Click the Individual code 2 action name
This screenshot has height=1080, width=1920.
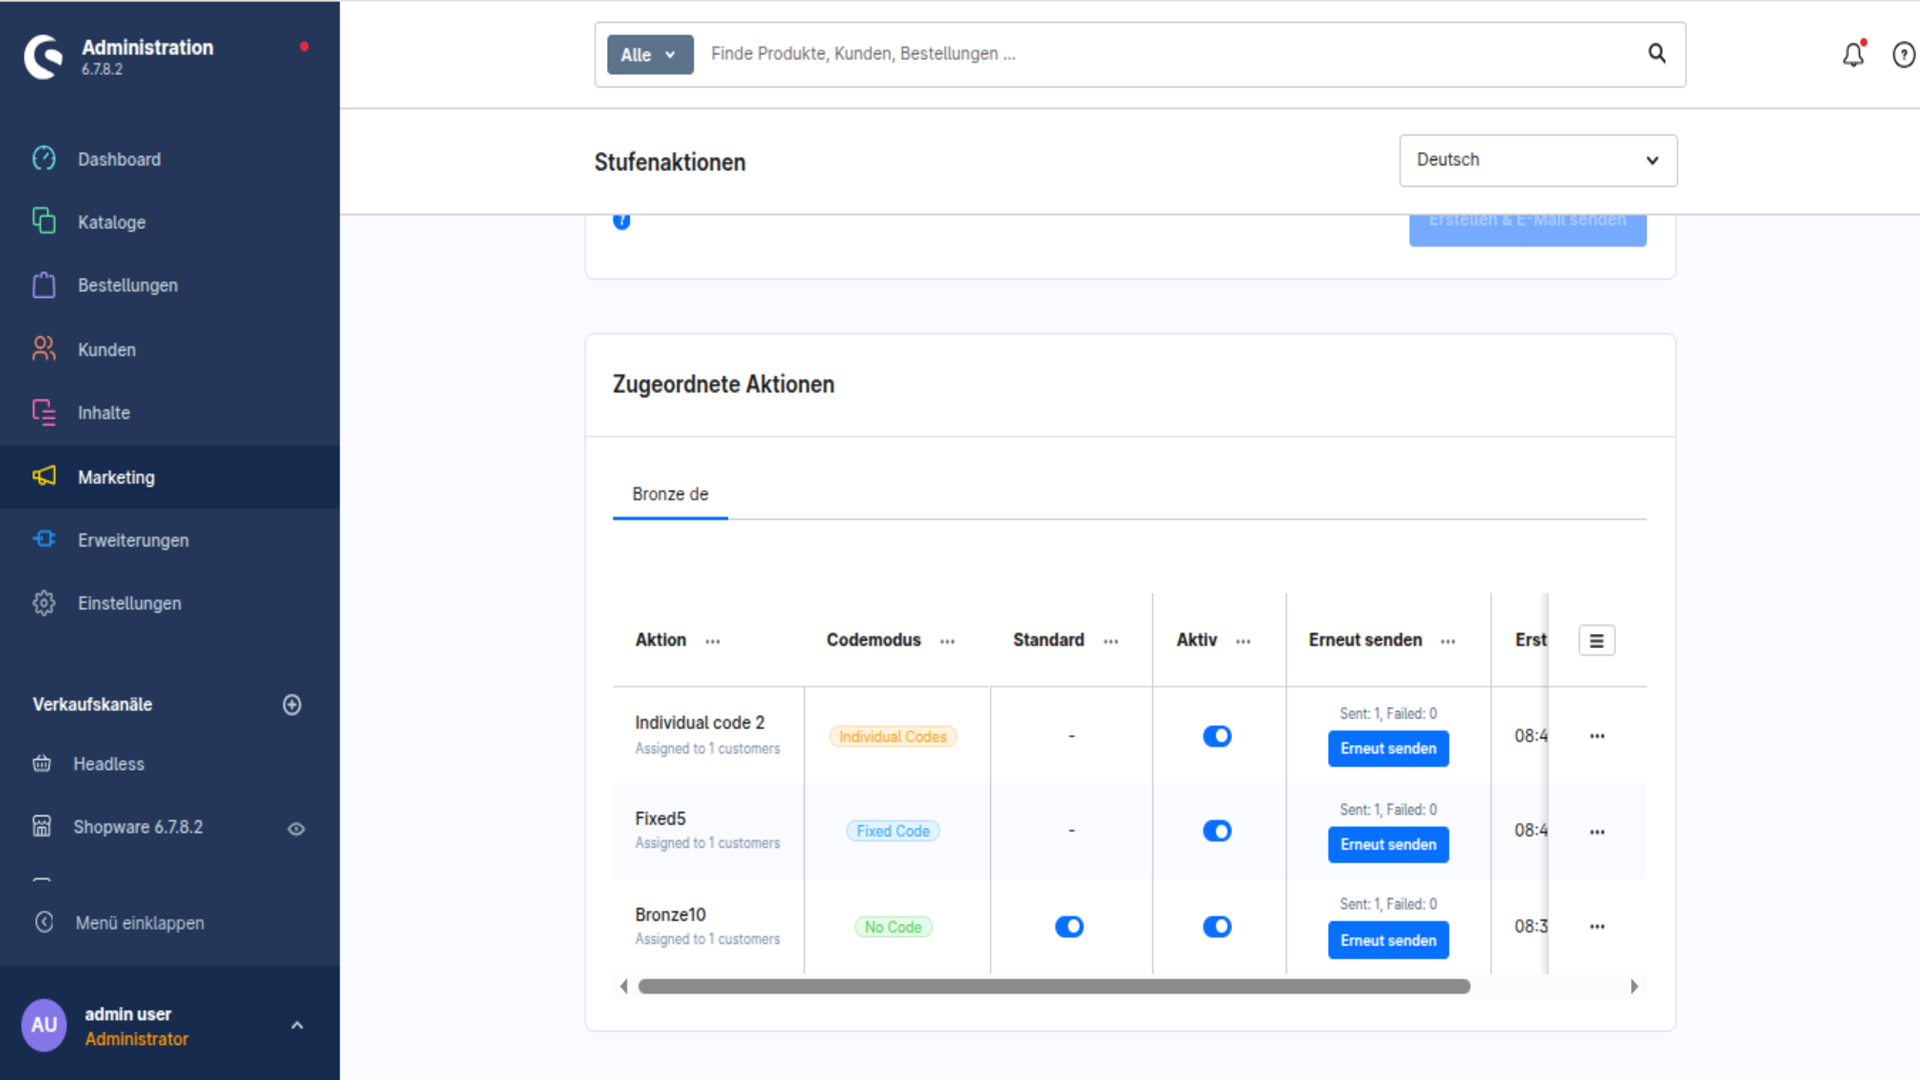click(700, 722)
